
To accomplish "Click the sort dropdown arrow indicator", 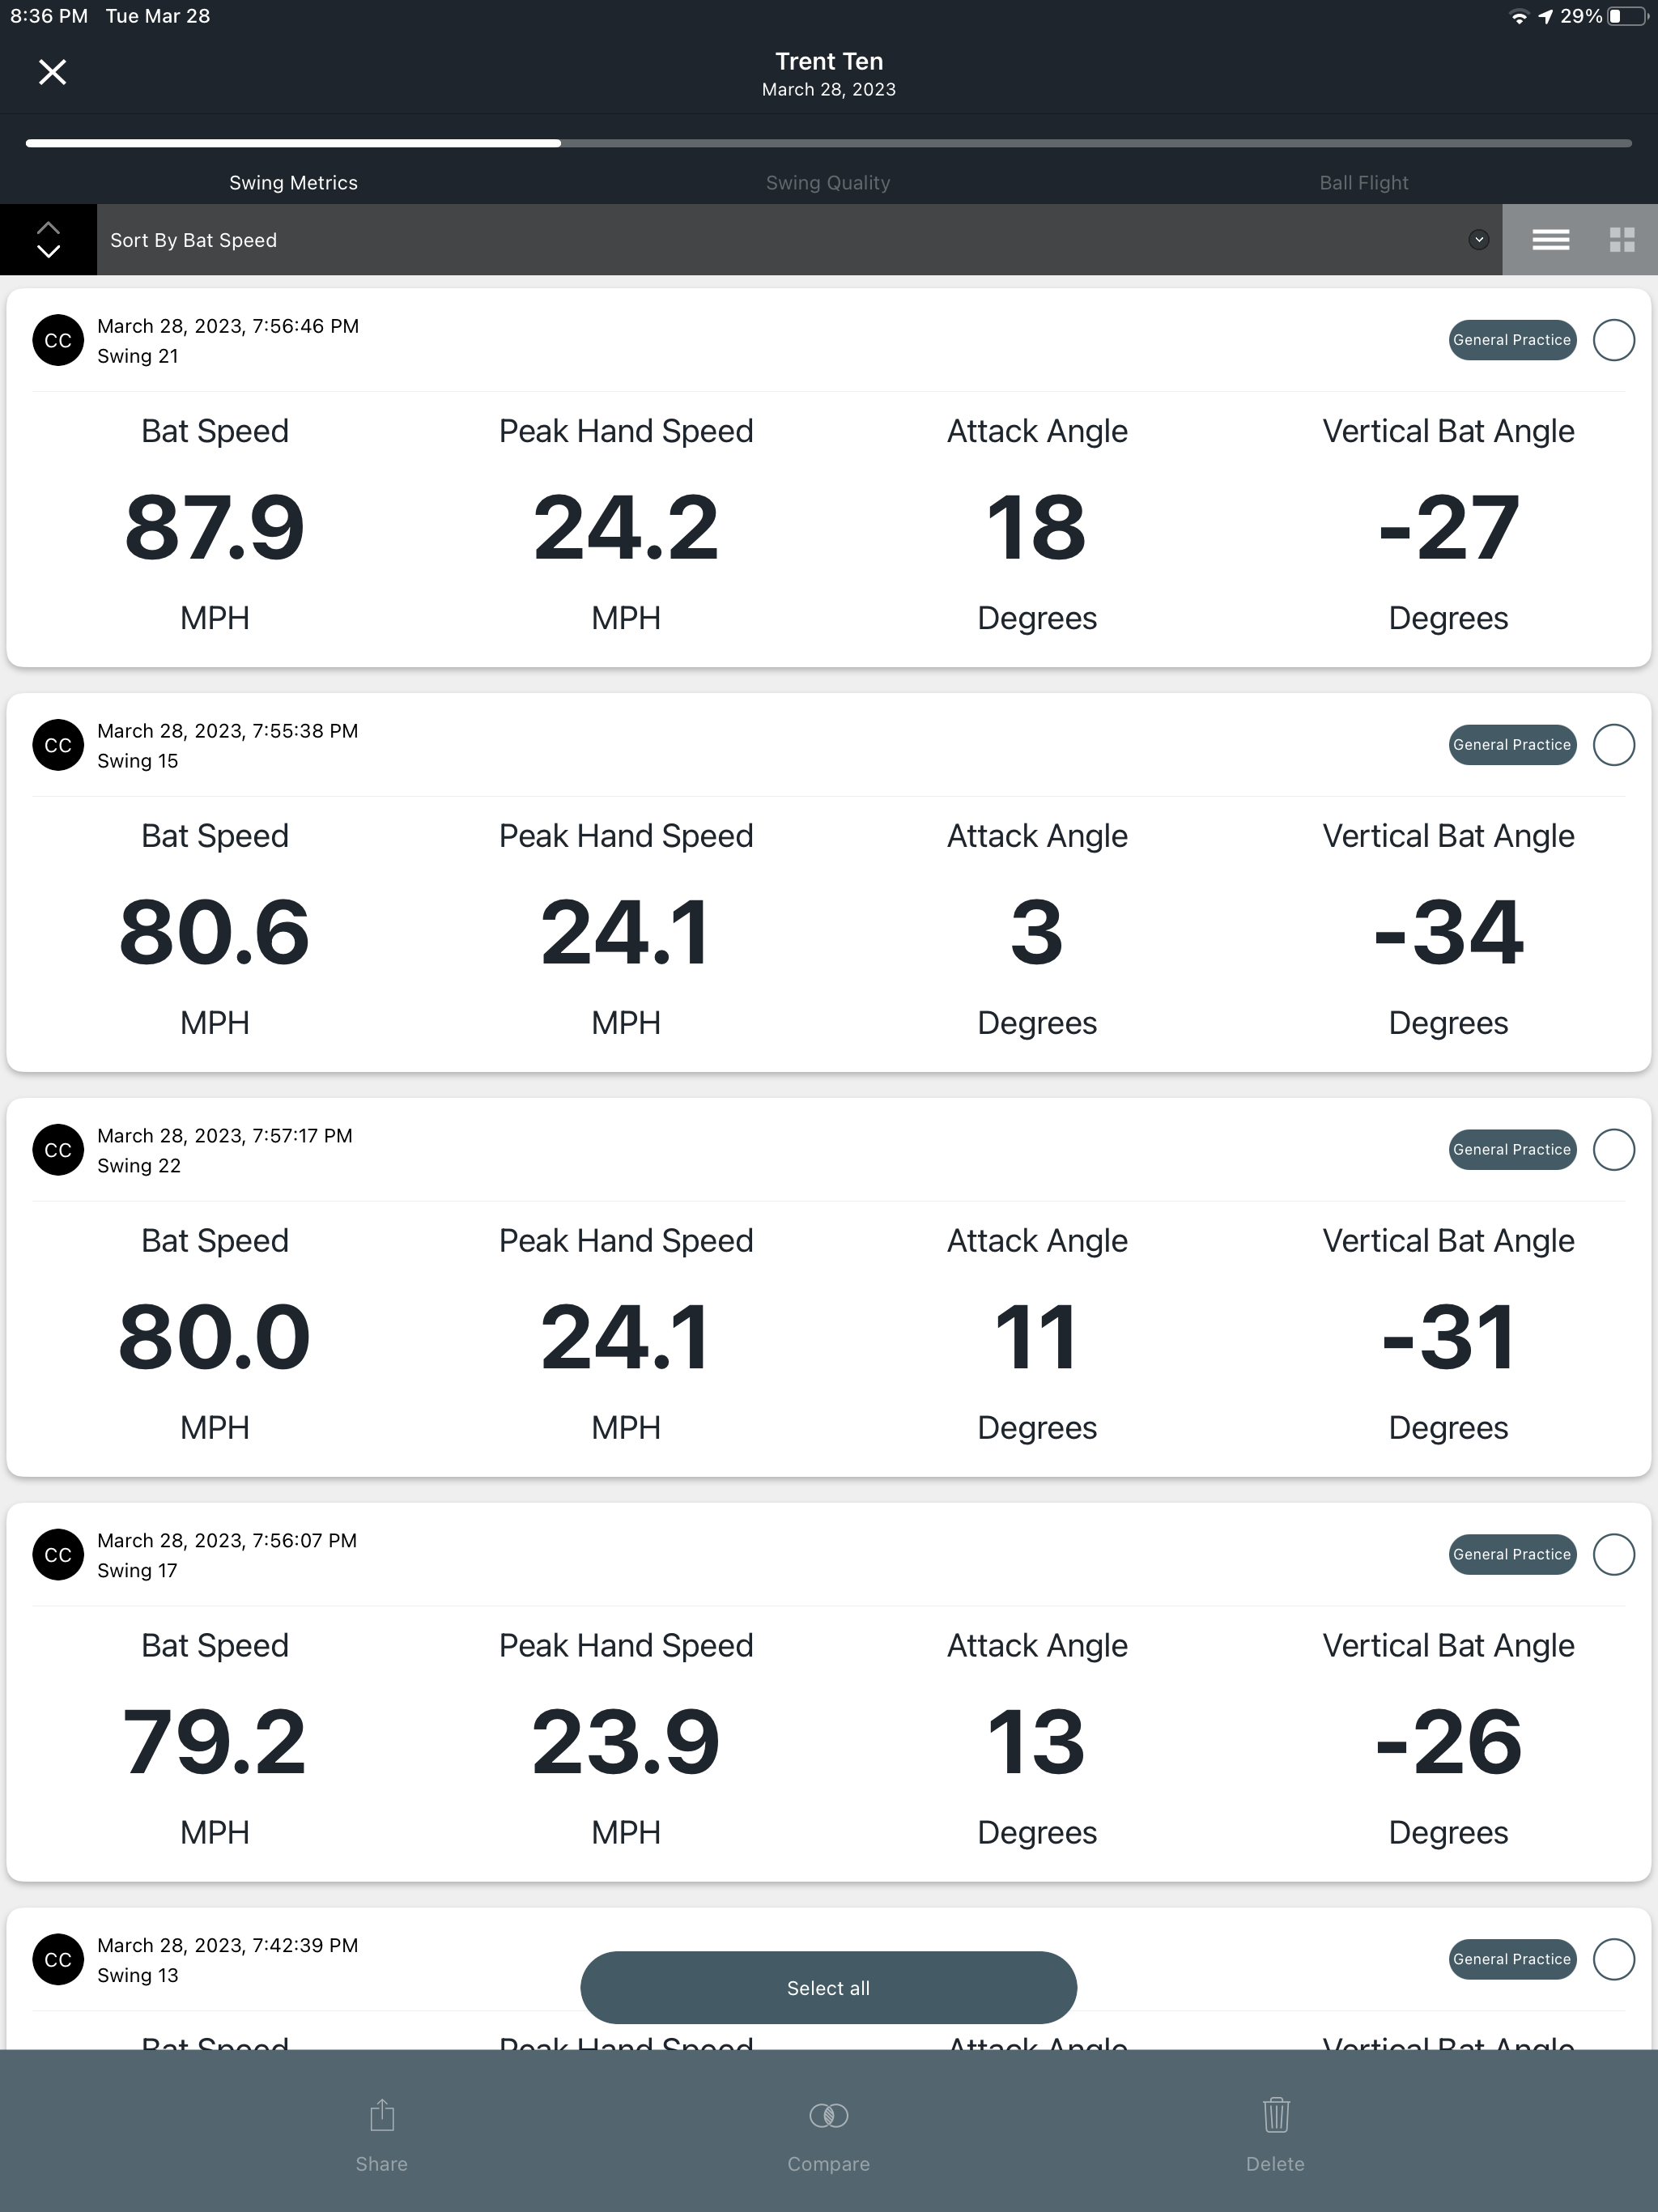I will tap(1478, 240).
